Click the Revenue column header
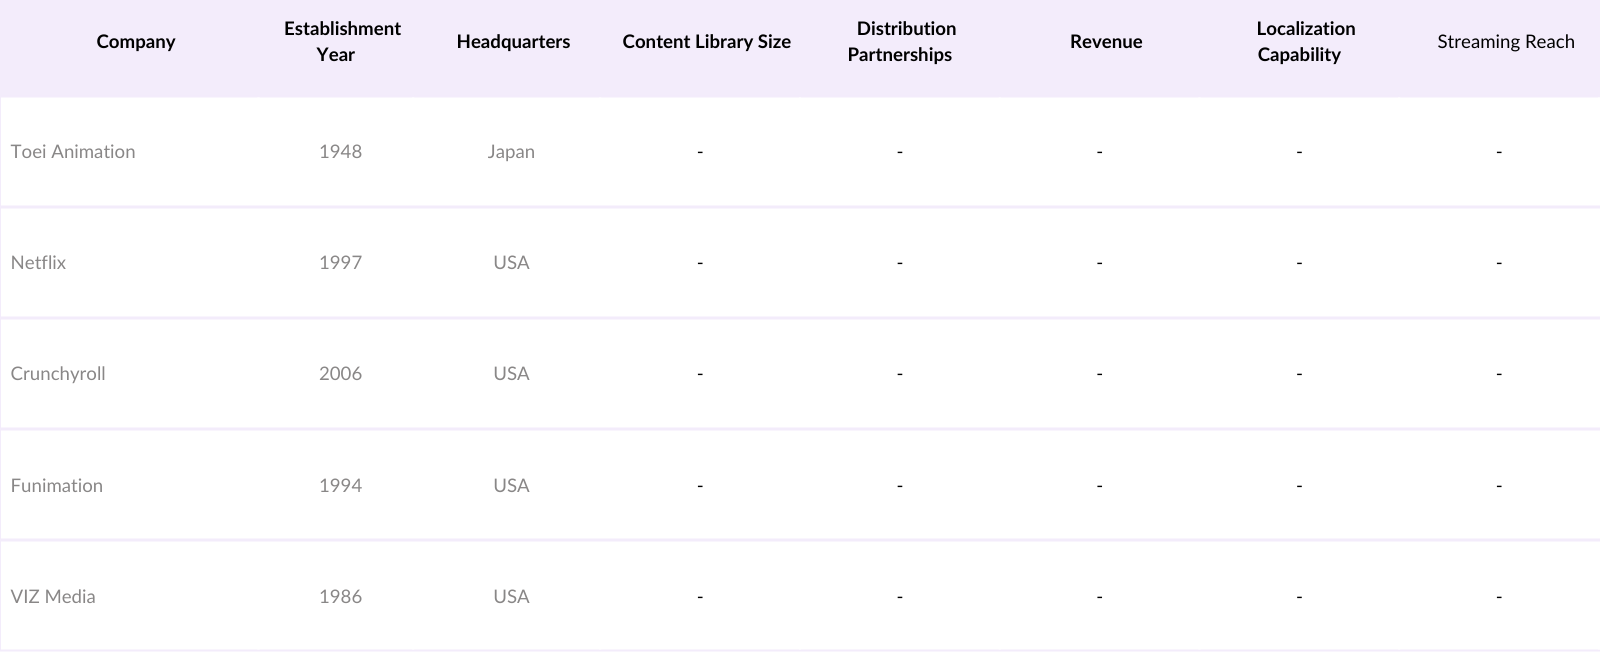Screen dimensions: 1600x653 tap(1106, 42)
